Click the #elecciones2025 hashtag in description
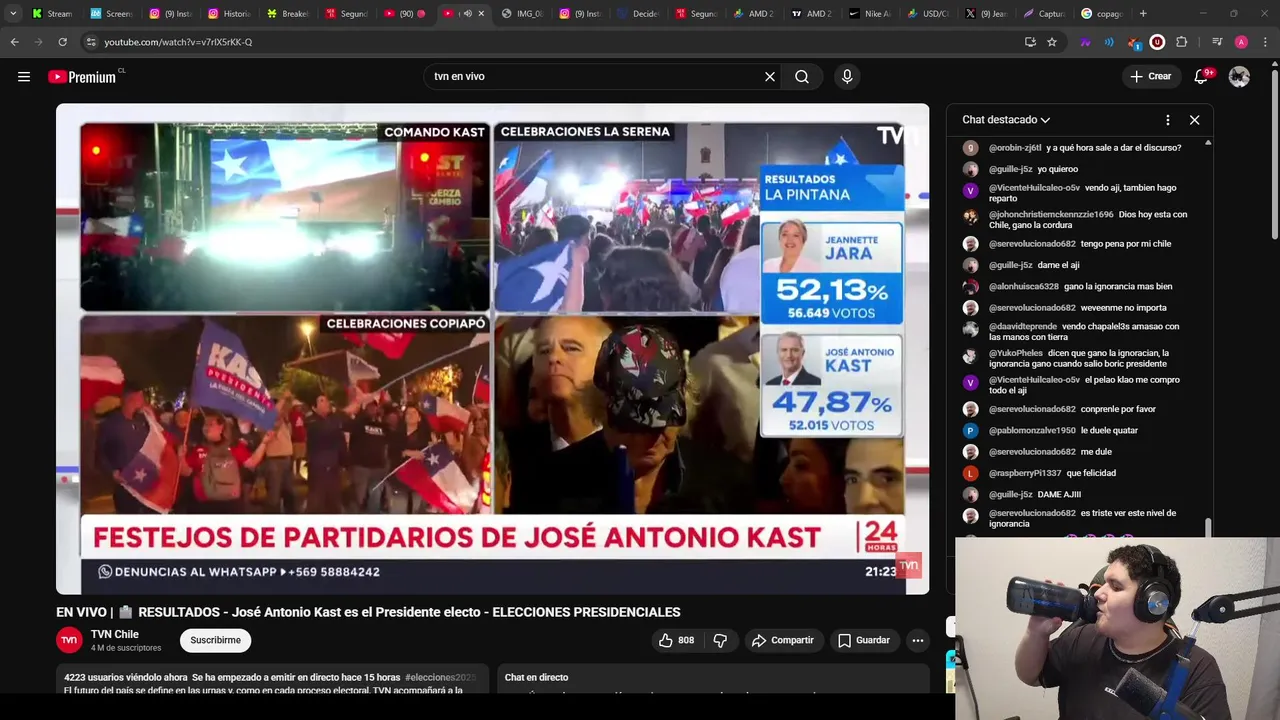 pyautogui.click(x=440, y=677)
